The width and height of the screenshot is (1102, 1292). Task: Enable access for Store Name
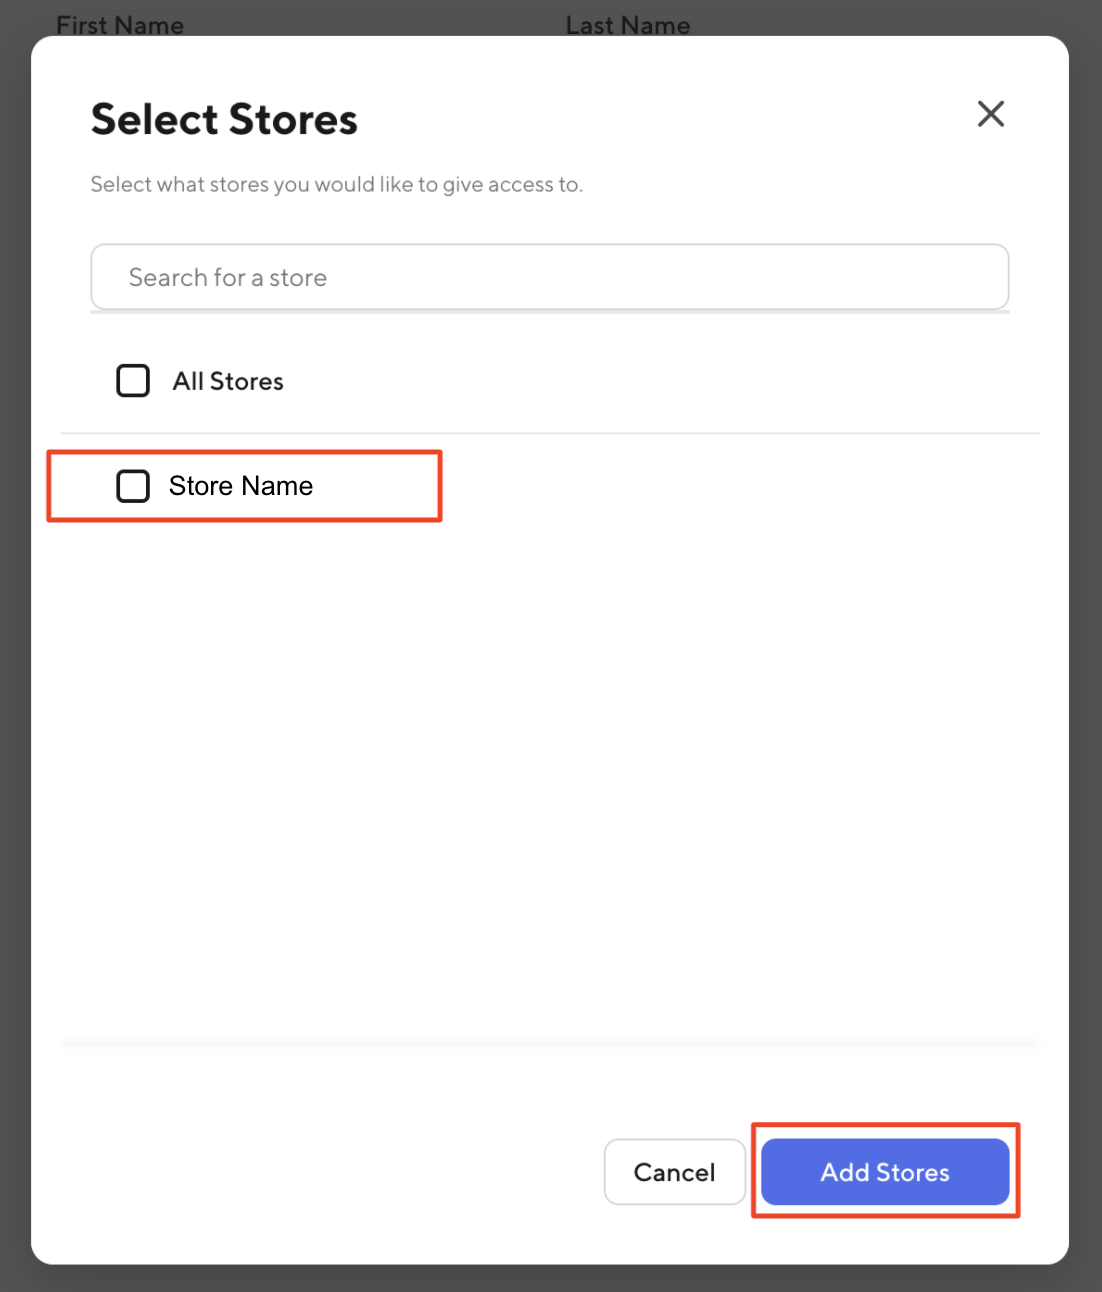point(133,486)
